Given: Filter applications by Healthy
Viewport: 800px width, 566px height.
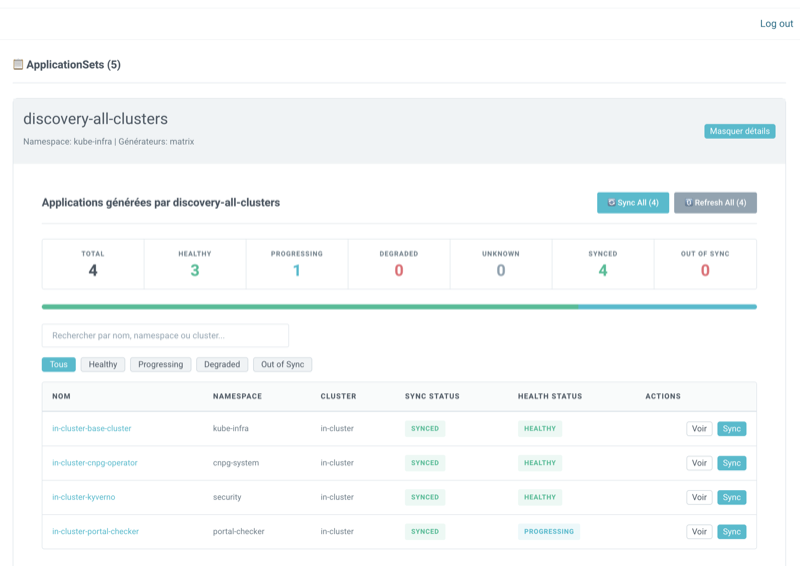Looking at the screenshot, I should (103, 365).
